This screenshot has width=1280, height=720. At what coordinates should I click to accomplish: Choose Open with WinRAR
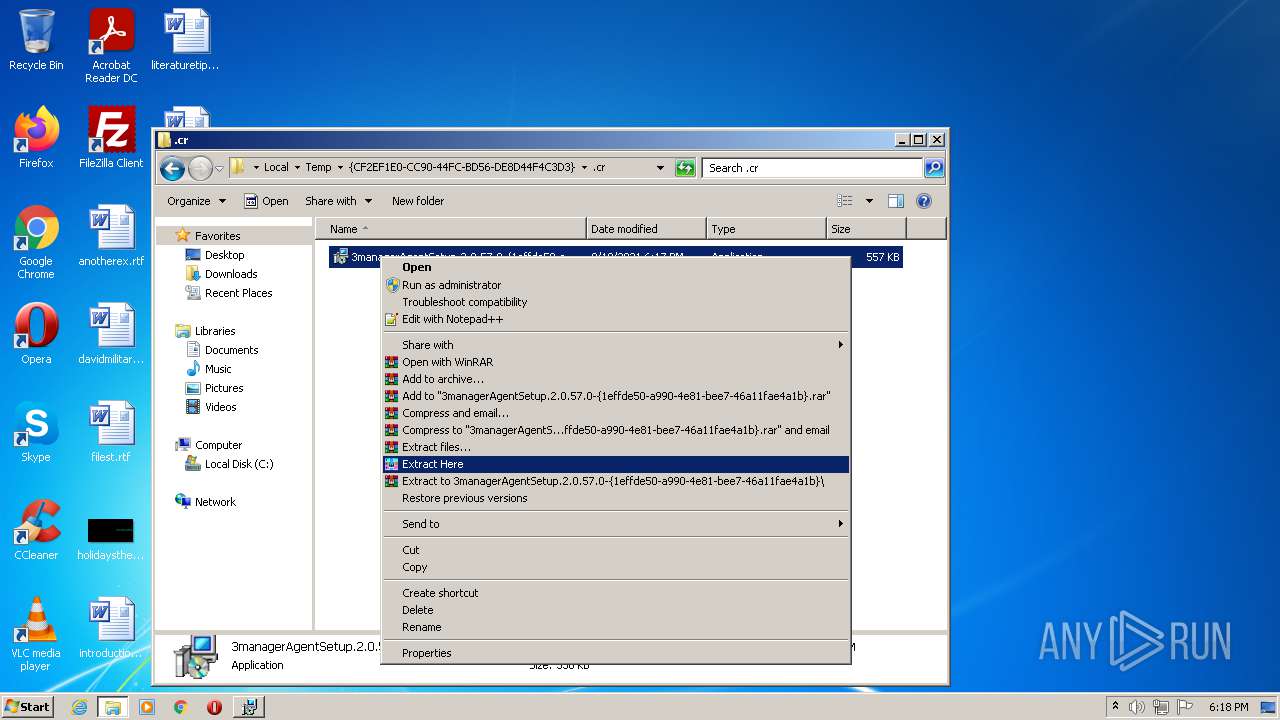[x=616, y=362]
